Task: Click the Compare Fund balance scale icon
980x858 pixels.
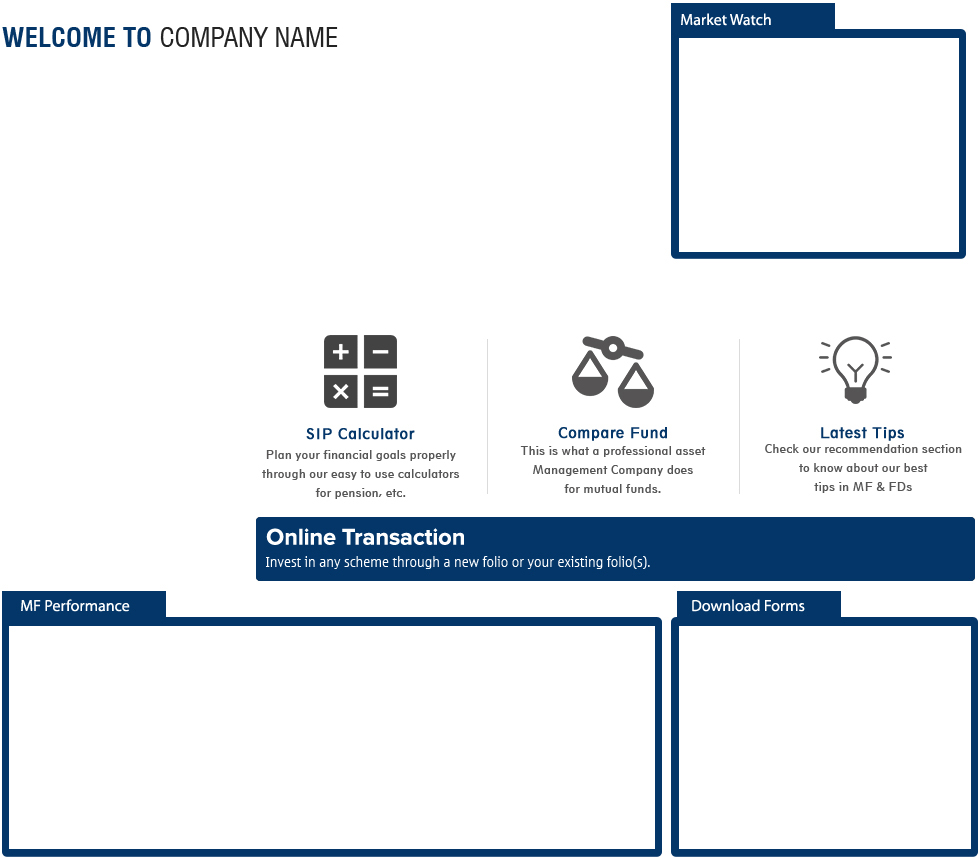Action: 612,371
